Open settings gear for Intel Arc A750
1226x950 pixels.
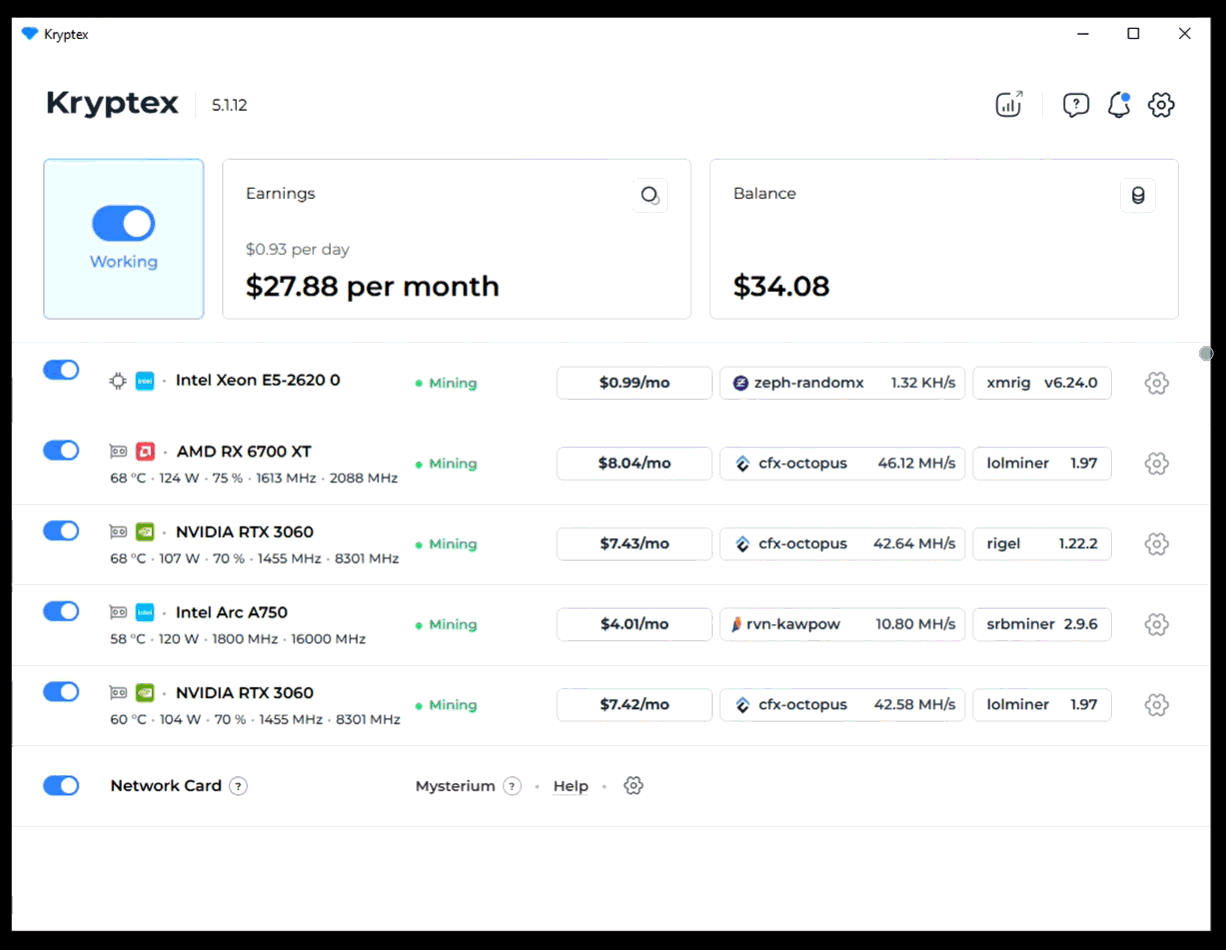coord(1156,624)
